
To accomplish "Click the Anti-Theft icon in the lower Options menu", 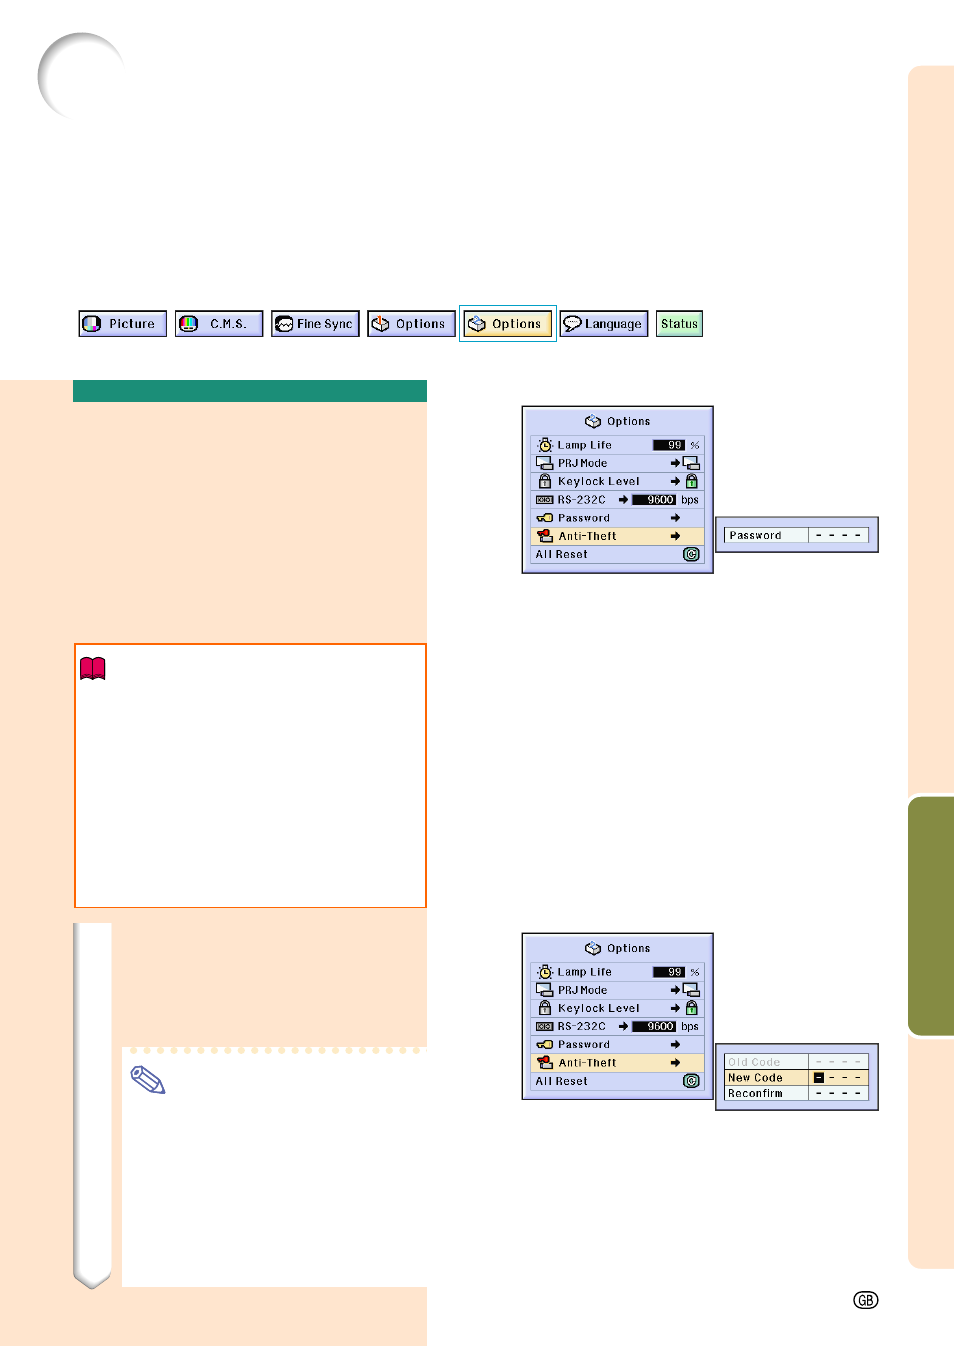I will coord(544,1063).
